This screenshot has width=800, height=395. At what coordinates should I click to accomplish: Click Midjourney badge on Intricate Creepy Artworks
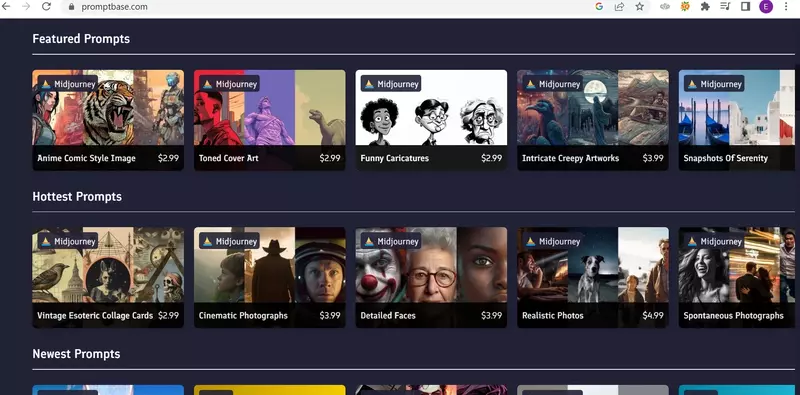pyautogui.click(x=553, y=84)
